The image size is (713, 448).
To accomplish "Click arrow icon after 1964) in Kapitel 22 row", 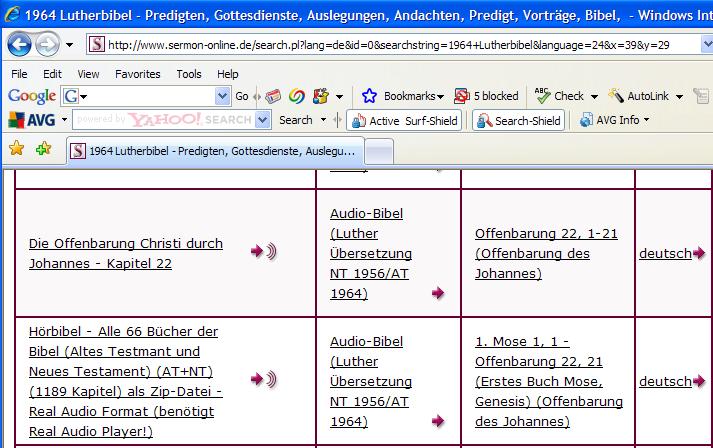I will tap(438, 293).
